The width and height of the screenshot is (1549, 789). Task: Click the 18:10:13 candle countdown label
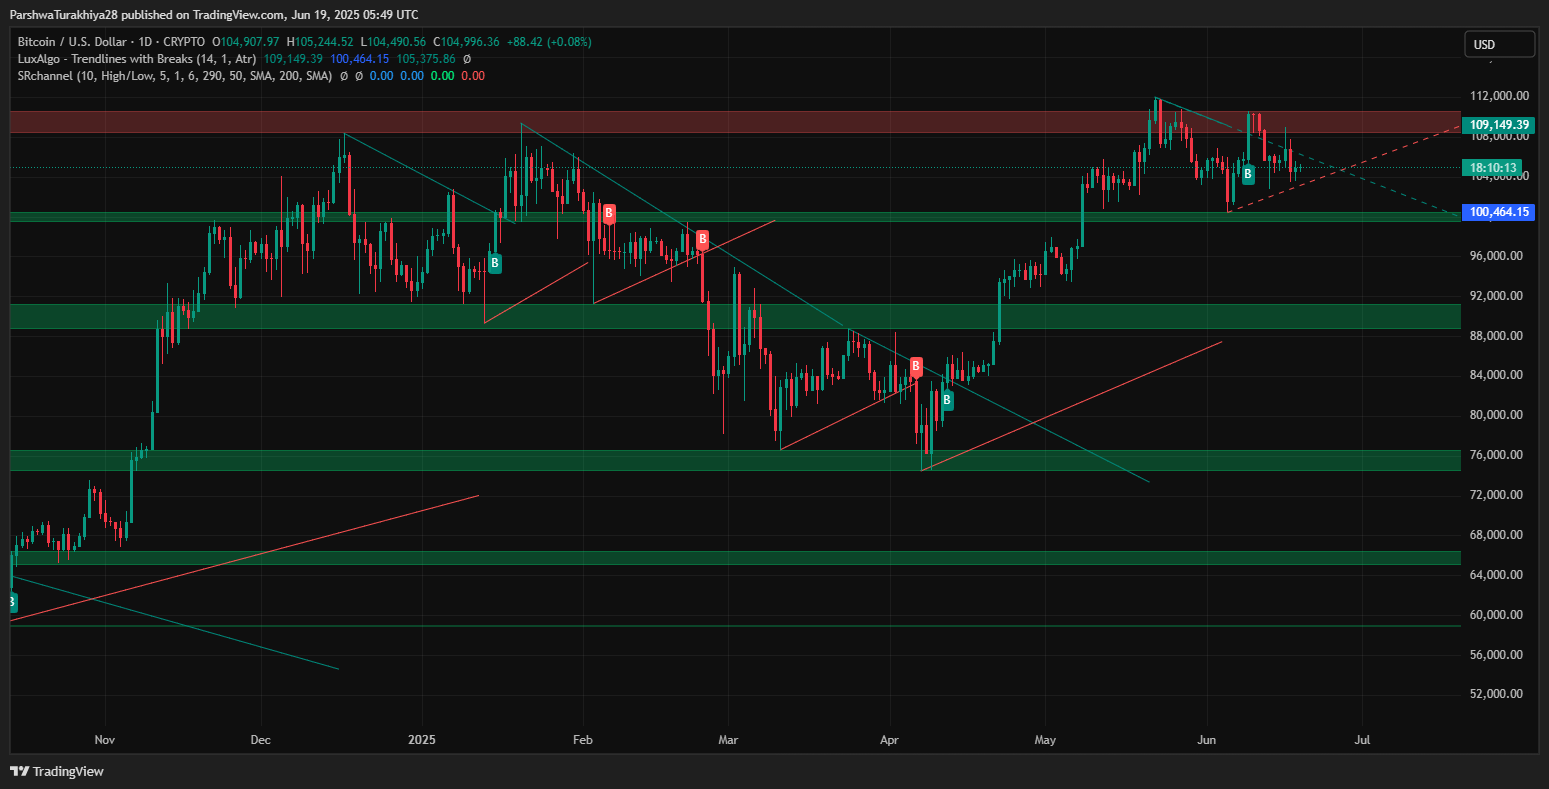tap(1496, 168)
